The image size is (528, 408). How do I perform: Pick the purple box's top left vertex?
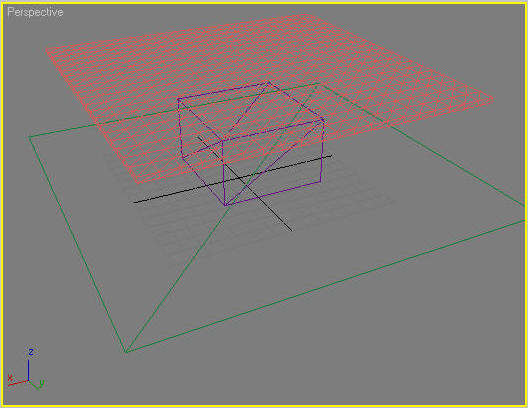tap(178, 99)
